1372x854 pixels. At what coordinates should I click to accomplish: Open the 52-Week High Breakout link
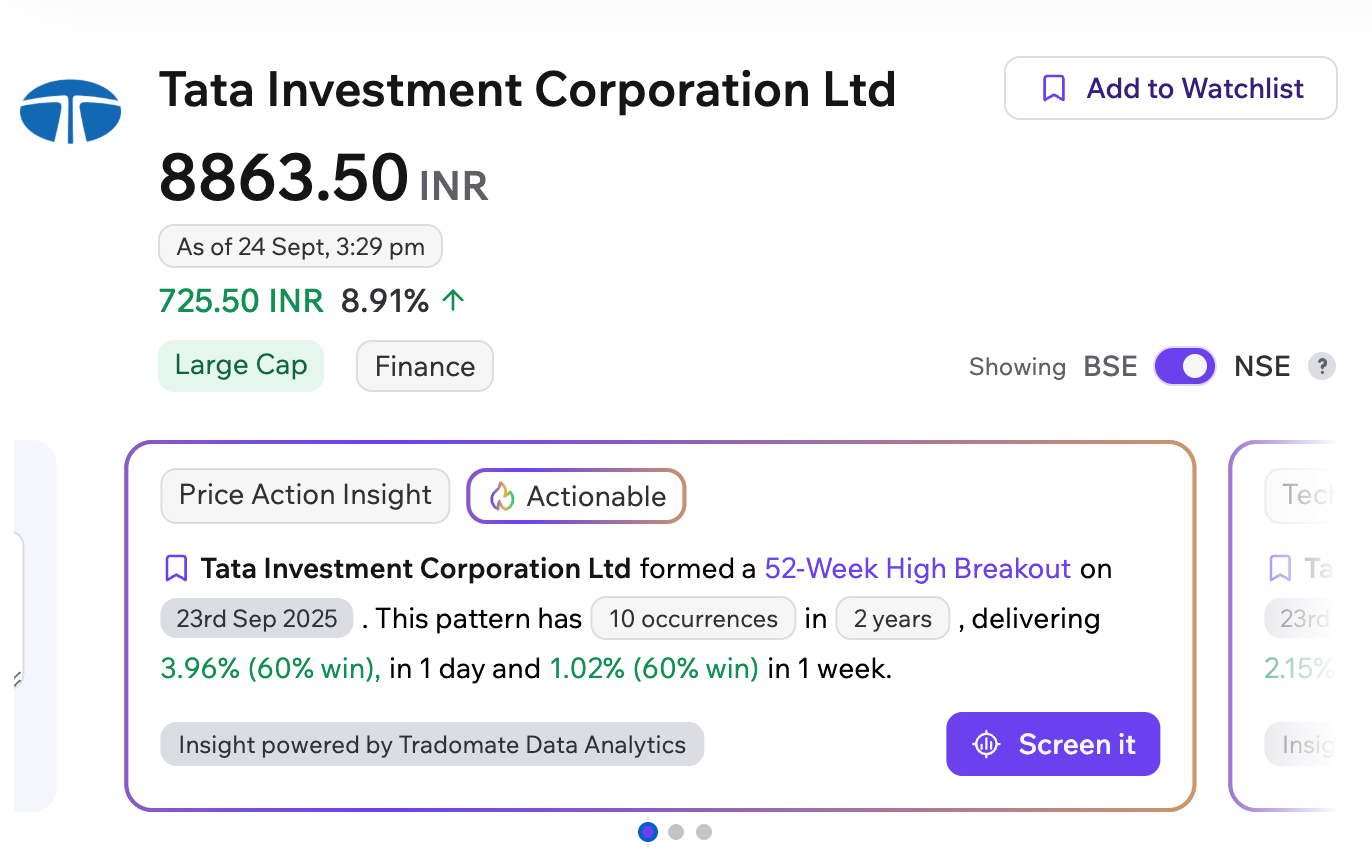pos(917,569)
